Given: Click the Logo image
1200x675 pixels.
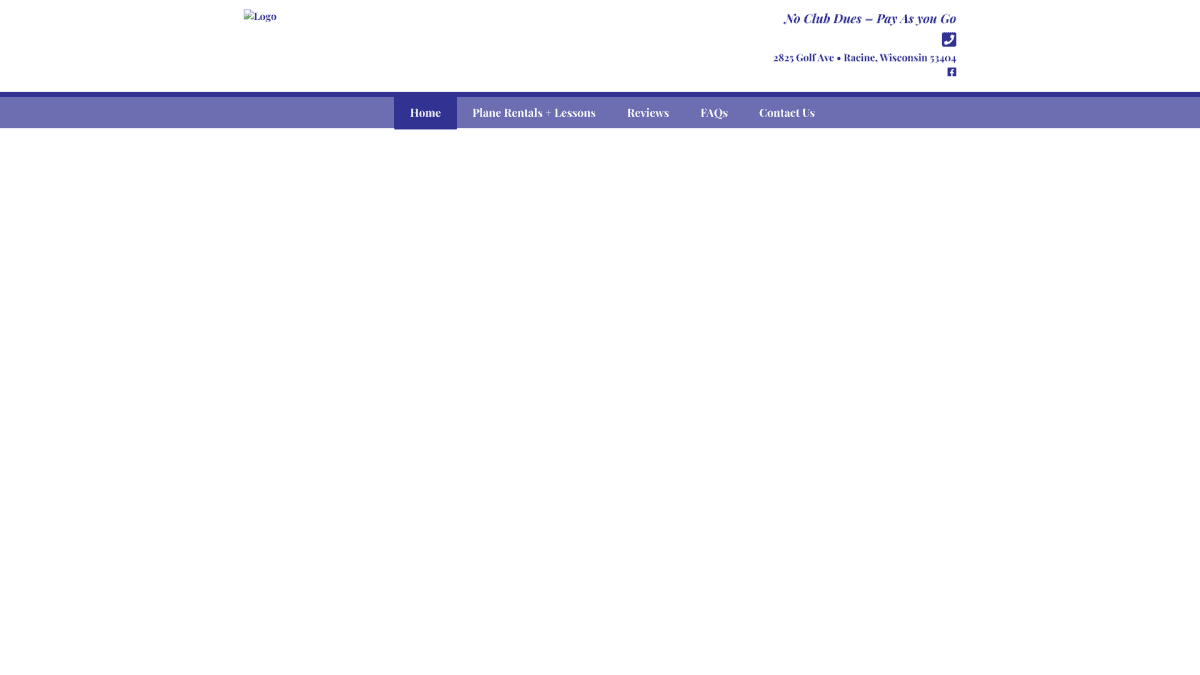Looking at the screenshot, I should pyautogui.click(x=260, y=16).
